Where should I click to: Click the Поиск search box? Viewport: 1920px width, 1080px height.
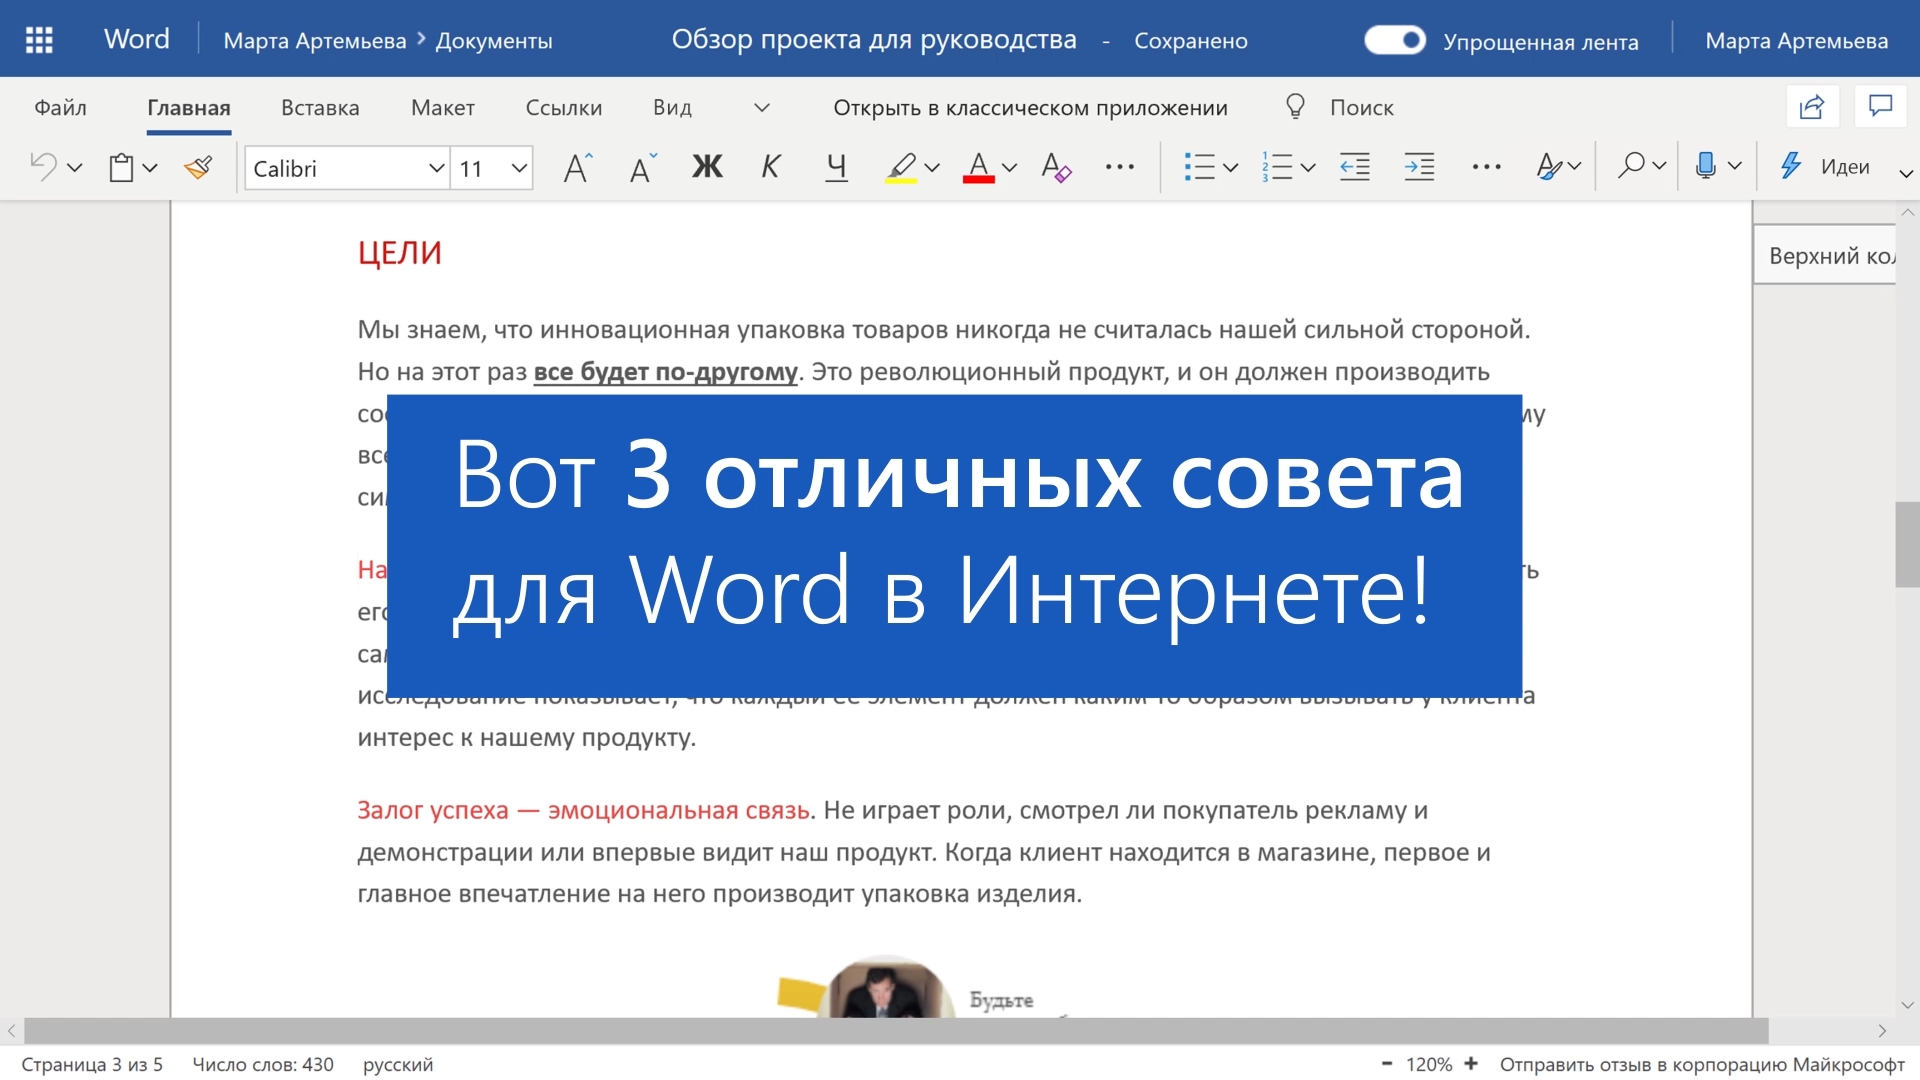[1361, 107]
